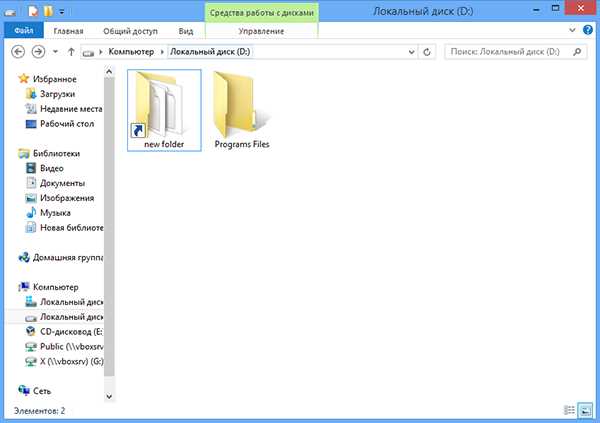Click the search magnifier icon
Image resolution: width=600 pixels, height=423 pixels.
(x=577, y=52)
